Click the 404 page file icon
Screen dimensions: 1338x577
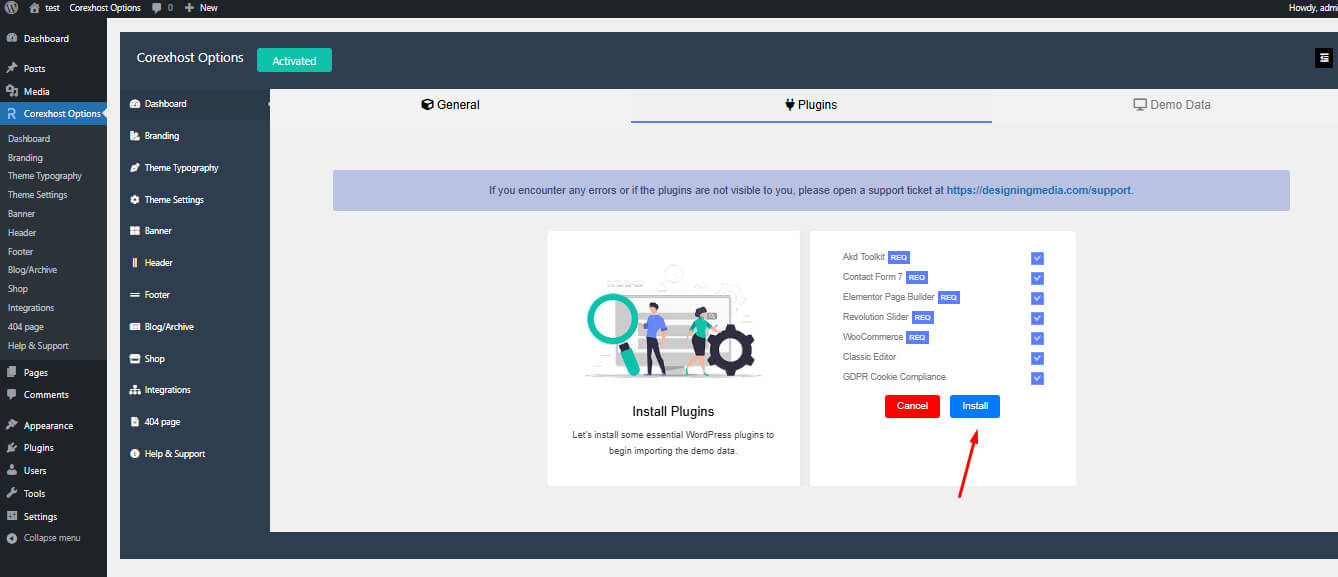coord(135,422)
